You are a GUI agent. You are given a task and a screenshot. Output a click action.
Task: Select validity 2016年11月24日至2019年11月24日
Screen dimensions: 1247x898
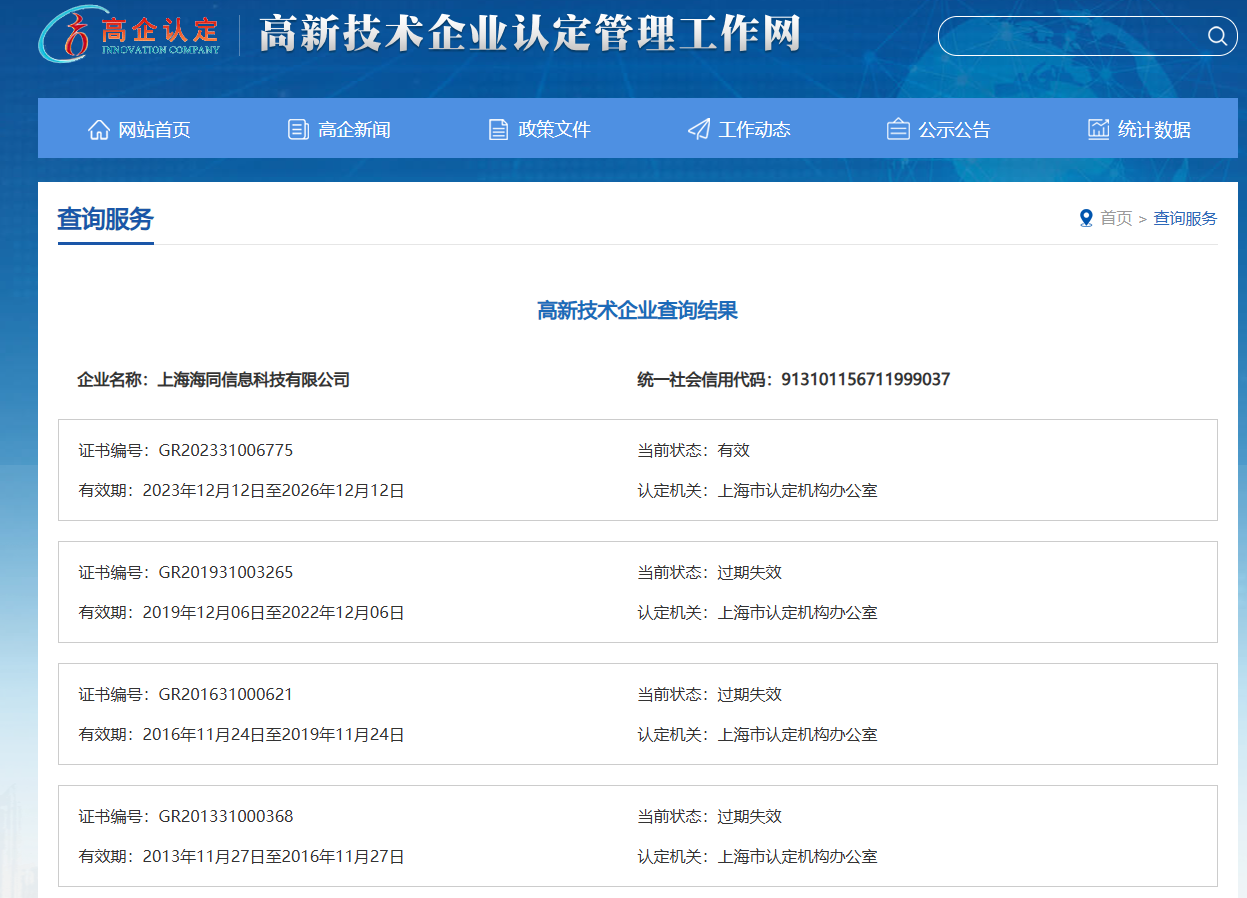pos(274,735)
